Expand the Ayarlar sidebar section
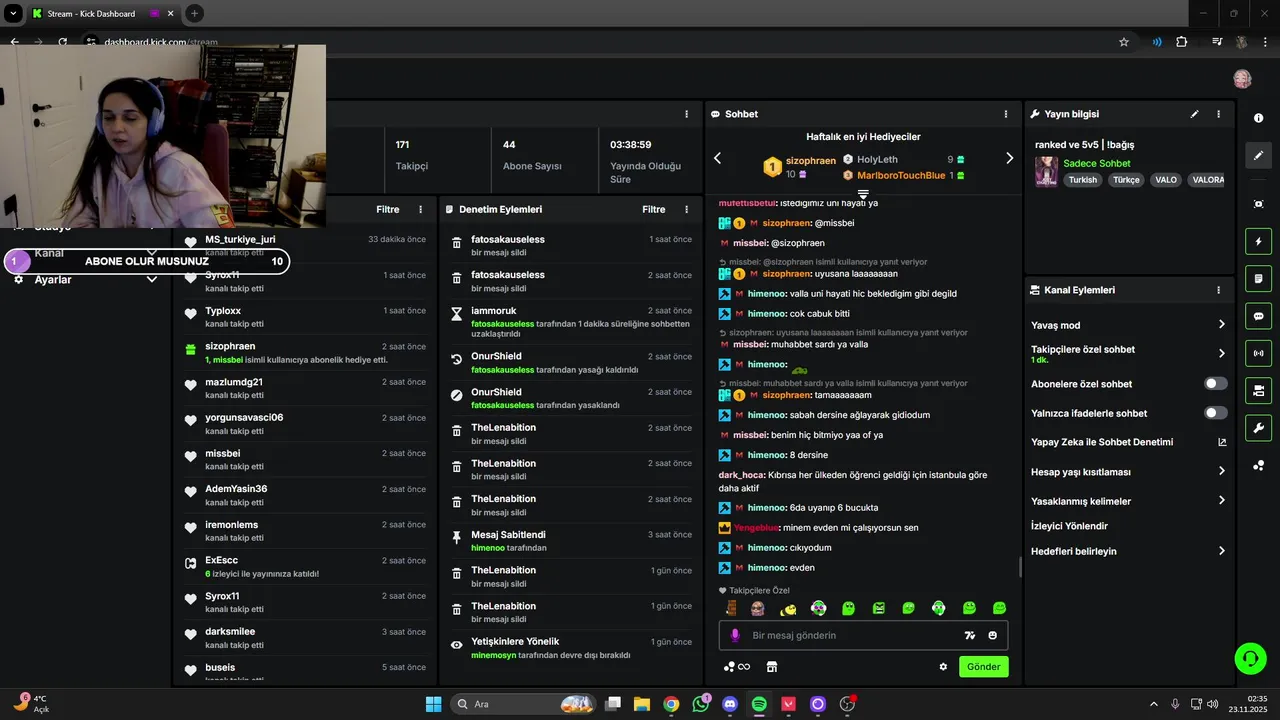The image size is (1280, 720). [152, 280]
